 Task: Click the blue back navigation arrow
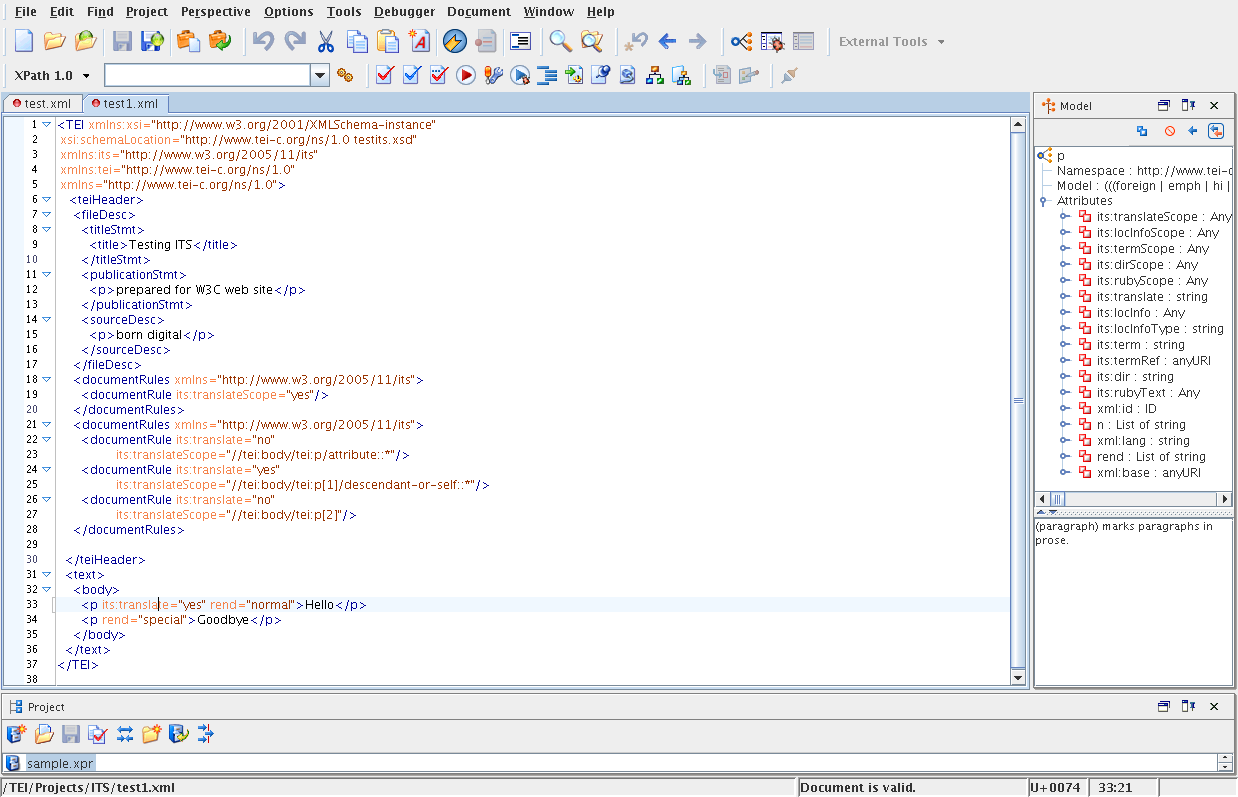667,41
